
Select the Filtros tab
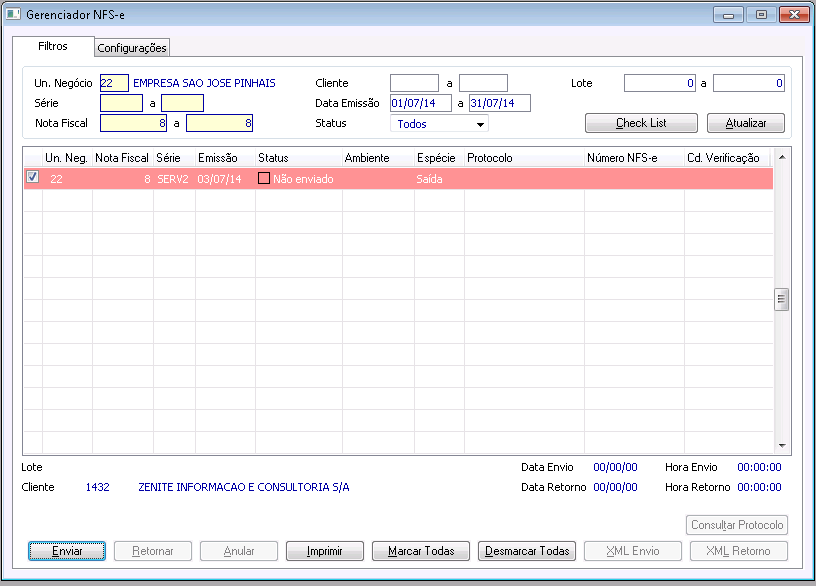(53, 46)
